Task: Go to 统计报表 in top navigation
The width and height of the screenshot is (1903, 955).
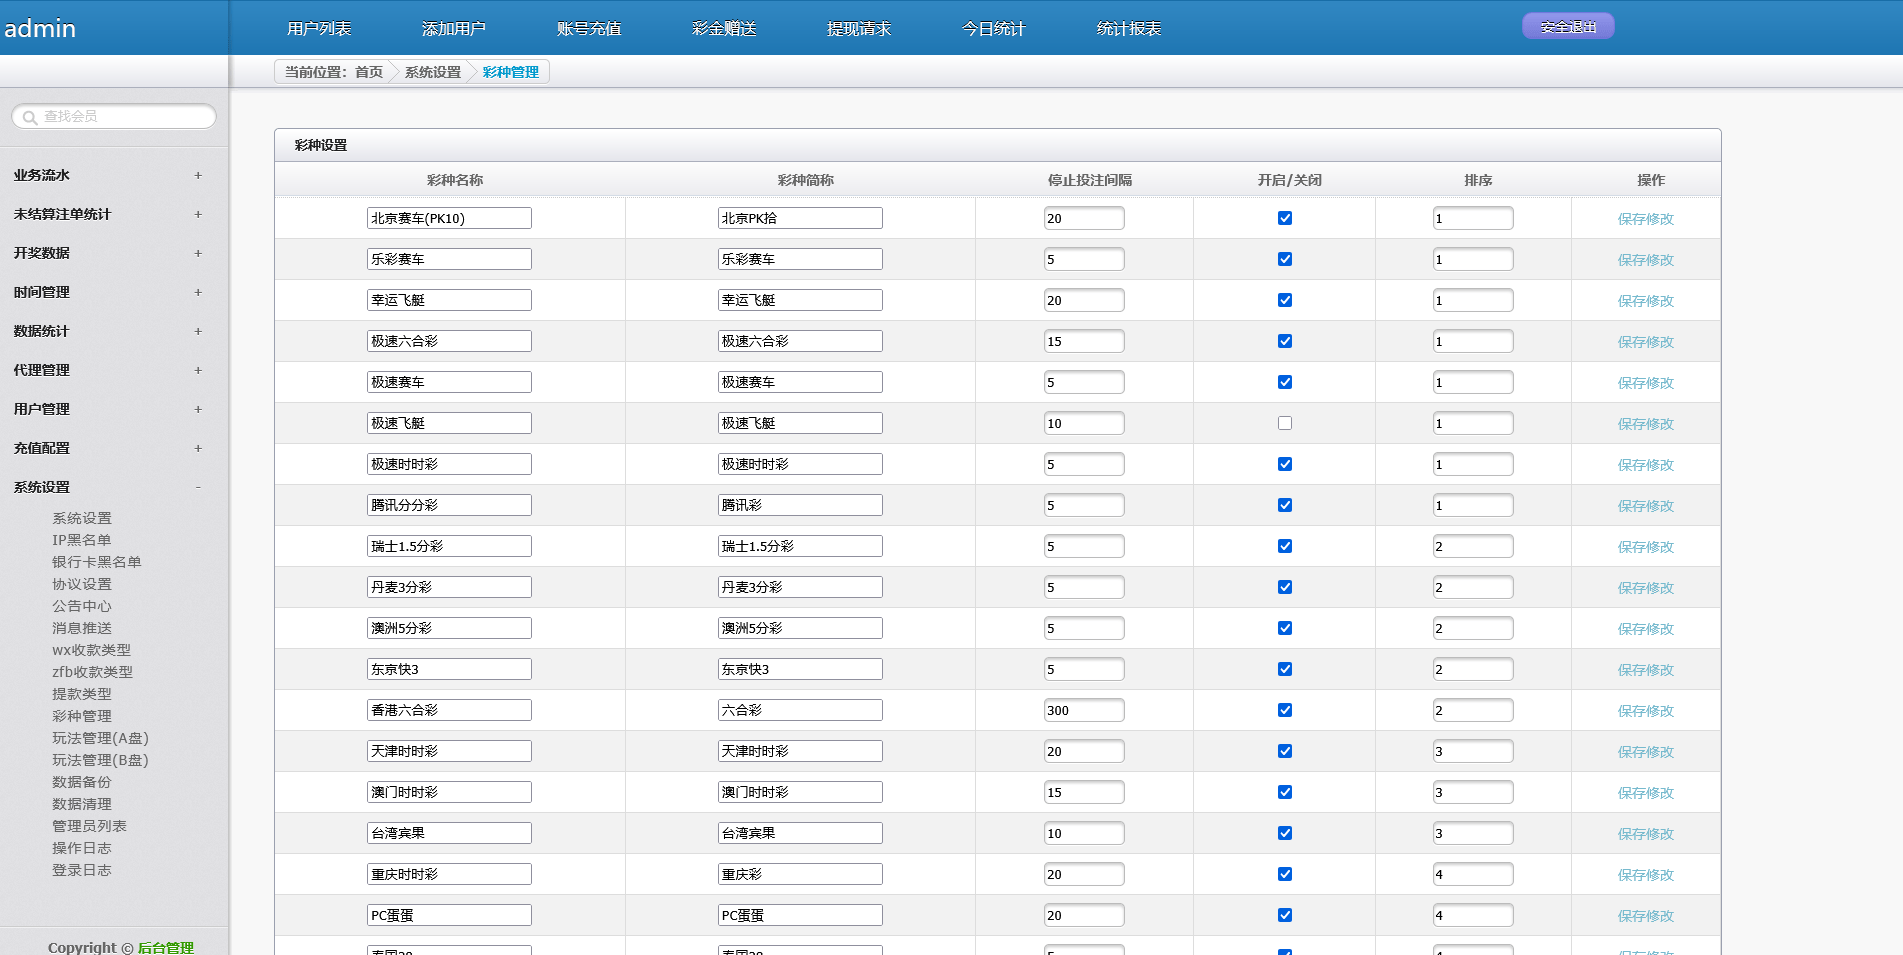Action: point(1129,29)
